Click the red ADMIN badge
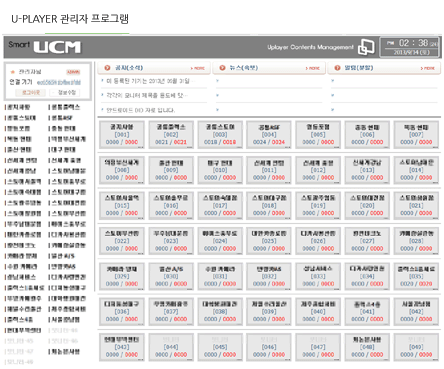The image size is (444, 369). click(x=73, y=72)
